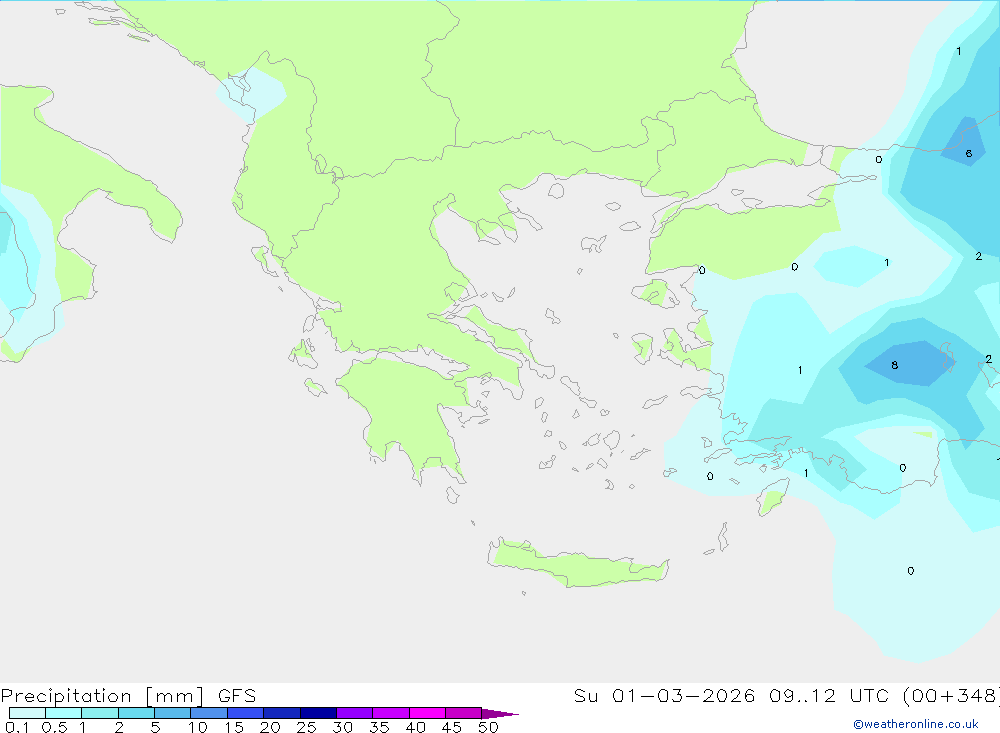Pick the legend swatch between 40 and 45
Viewport: 1000px width, 733px height.
(x=427, y=713)
